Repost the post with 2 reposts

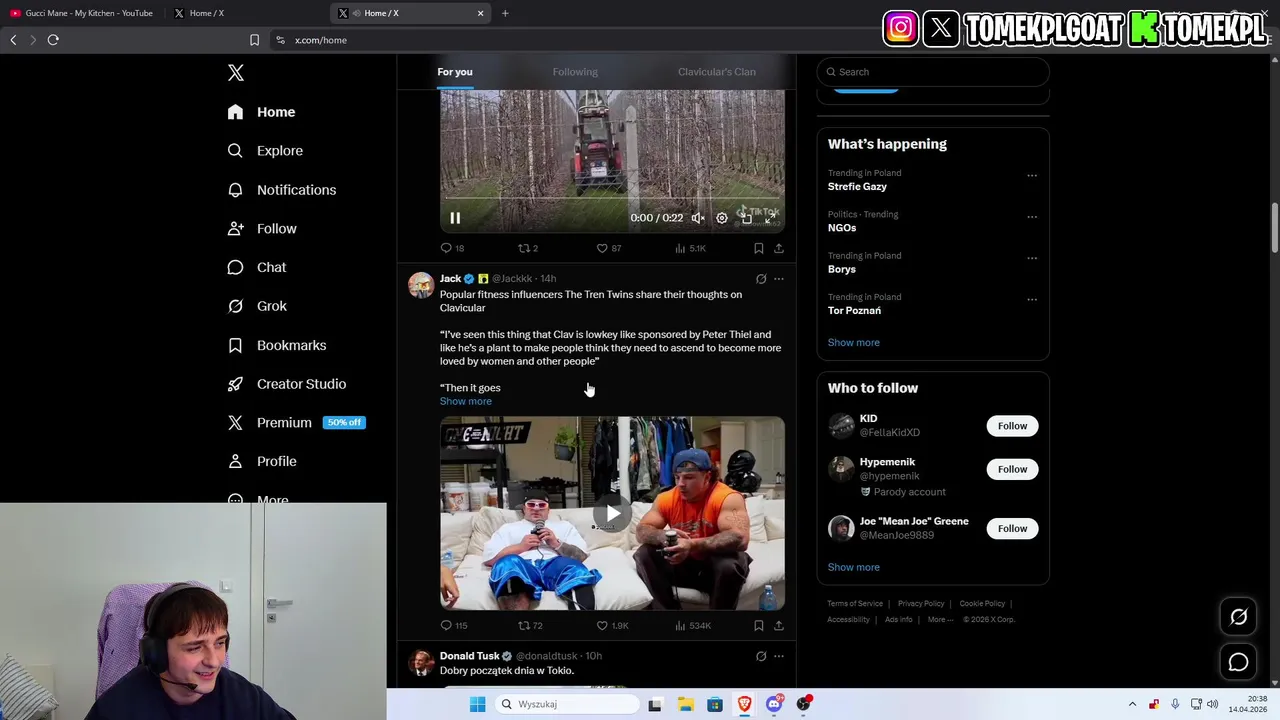527,248
